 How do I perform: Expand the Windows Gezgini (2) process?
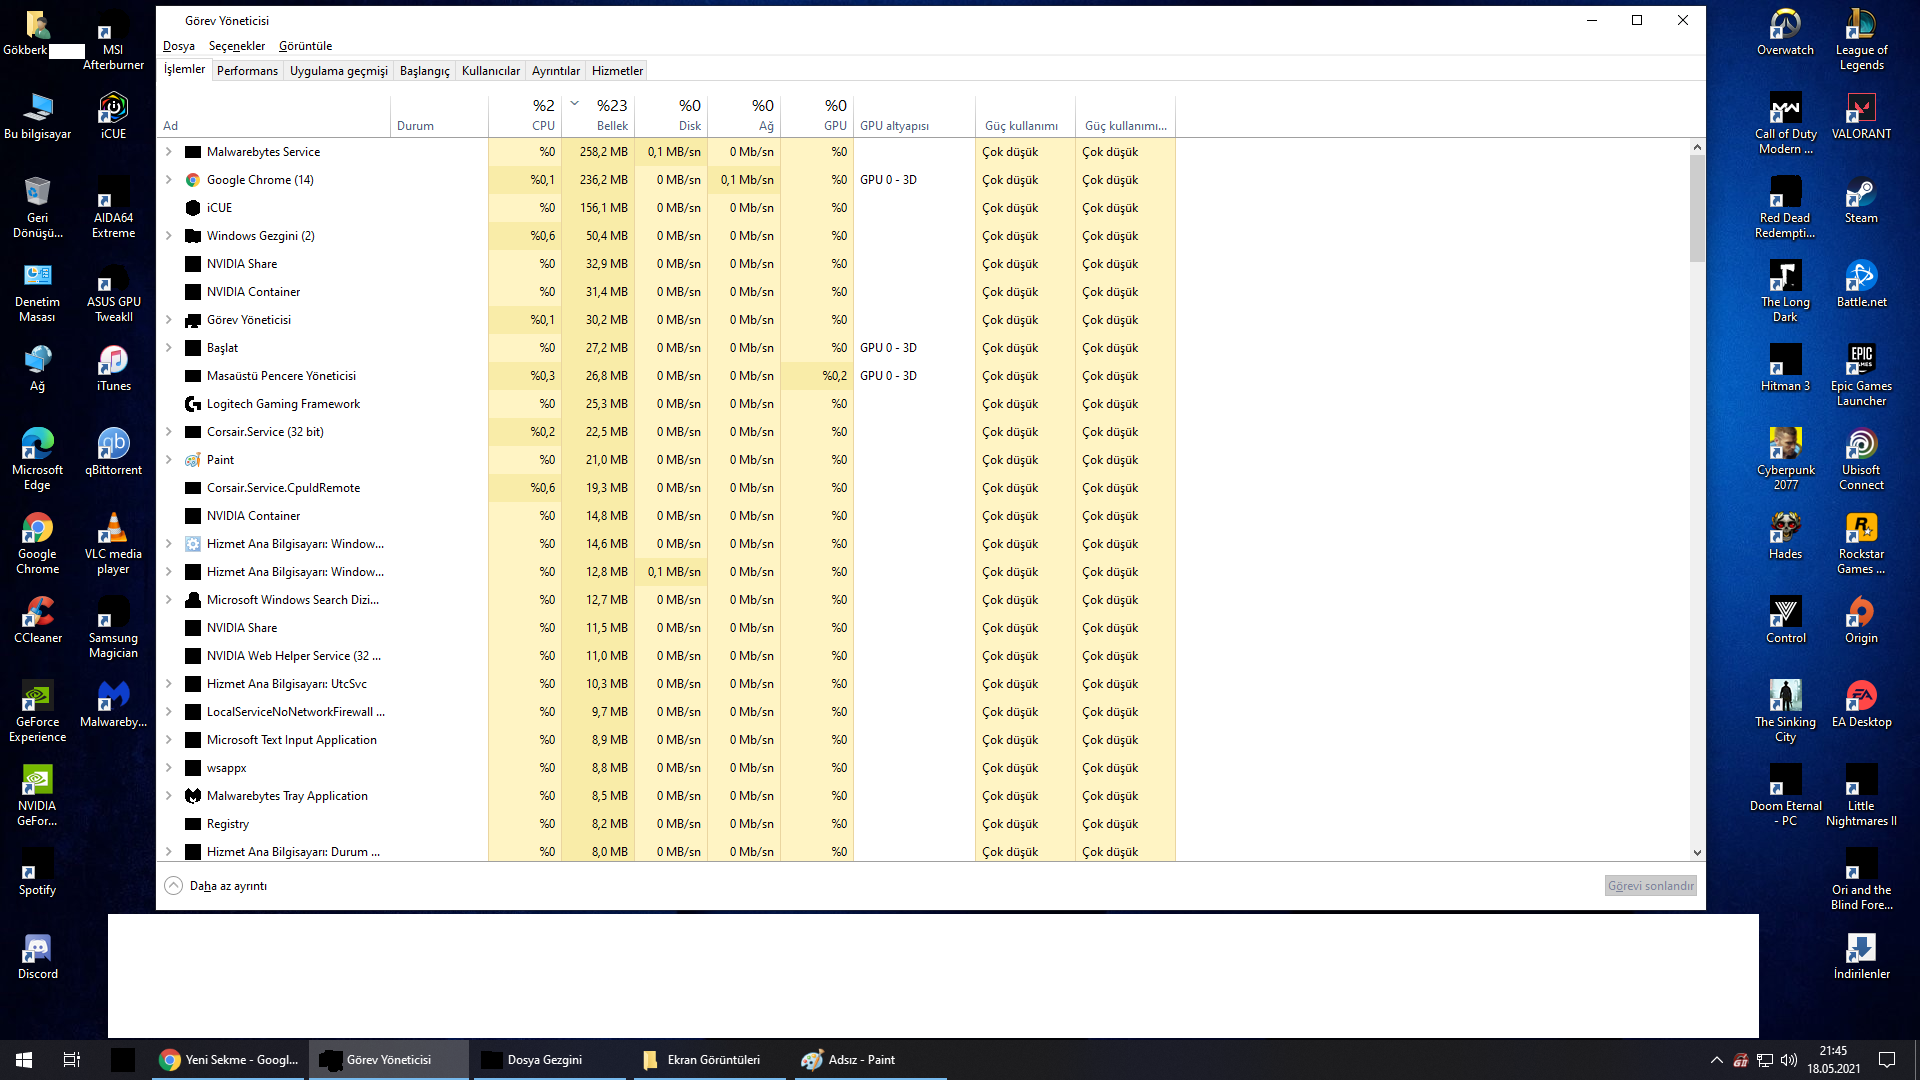(x=169, y=236)
